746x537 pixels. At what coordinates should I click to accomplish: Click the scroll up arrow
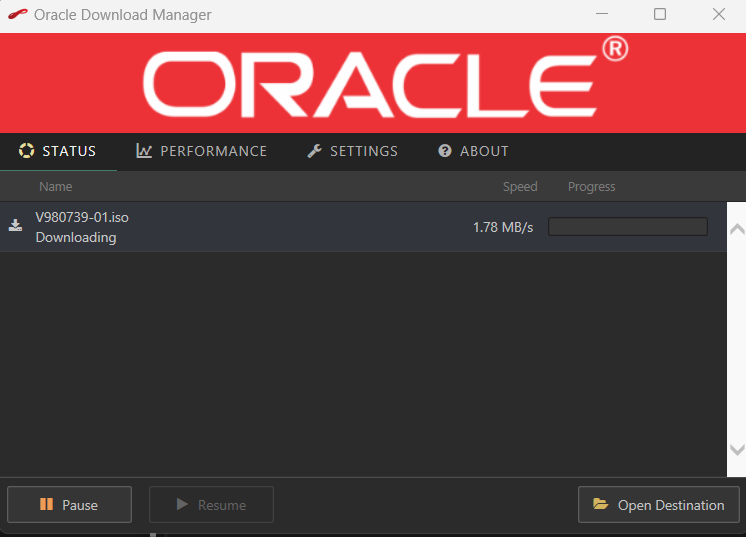tap(737, 230)
